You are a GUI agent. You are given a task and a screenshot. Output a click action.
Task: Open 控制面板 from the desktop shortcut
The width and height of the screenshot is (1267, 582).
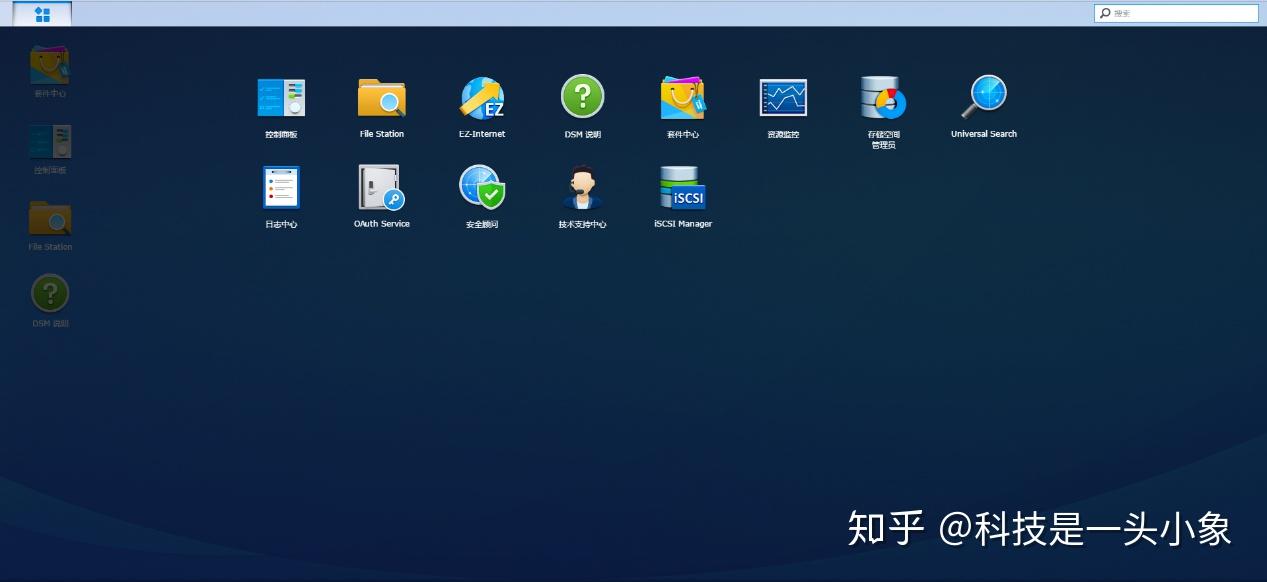pyautogui.click(x=48, y=140)
